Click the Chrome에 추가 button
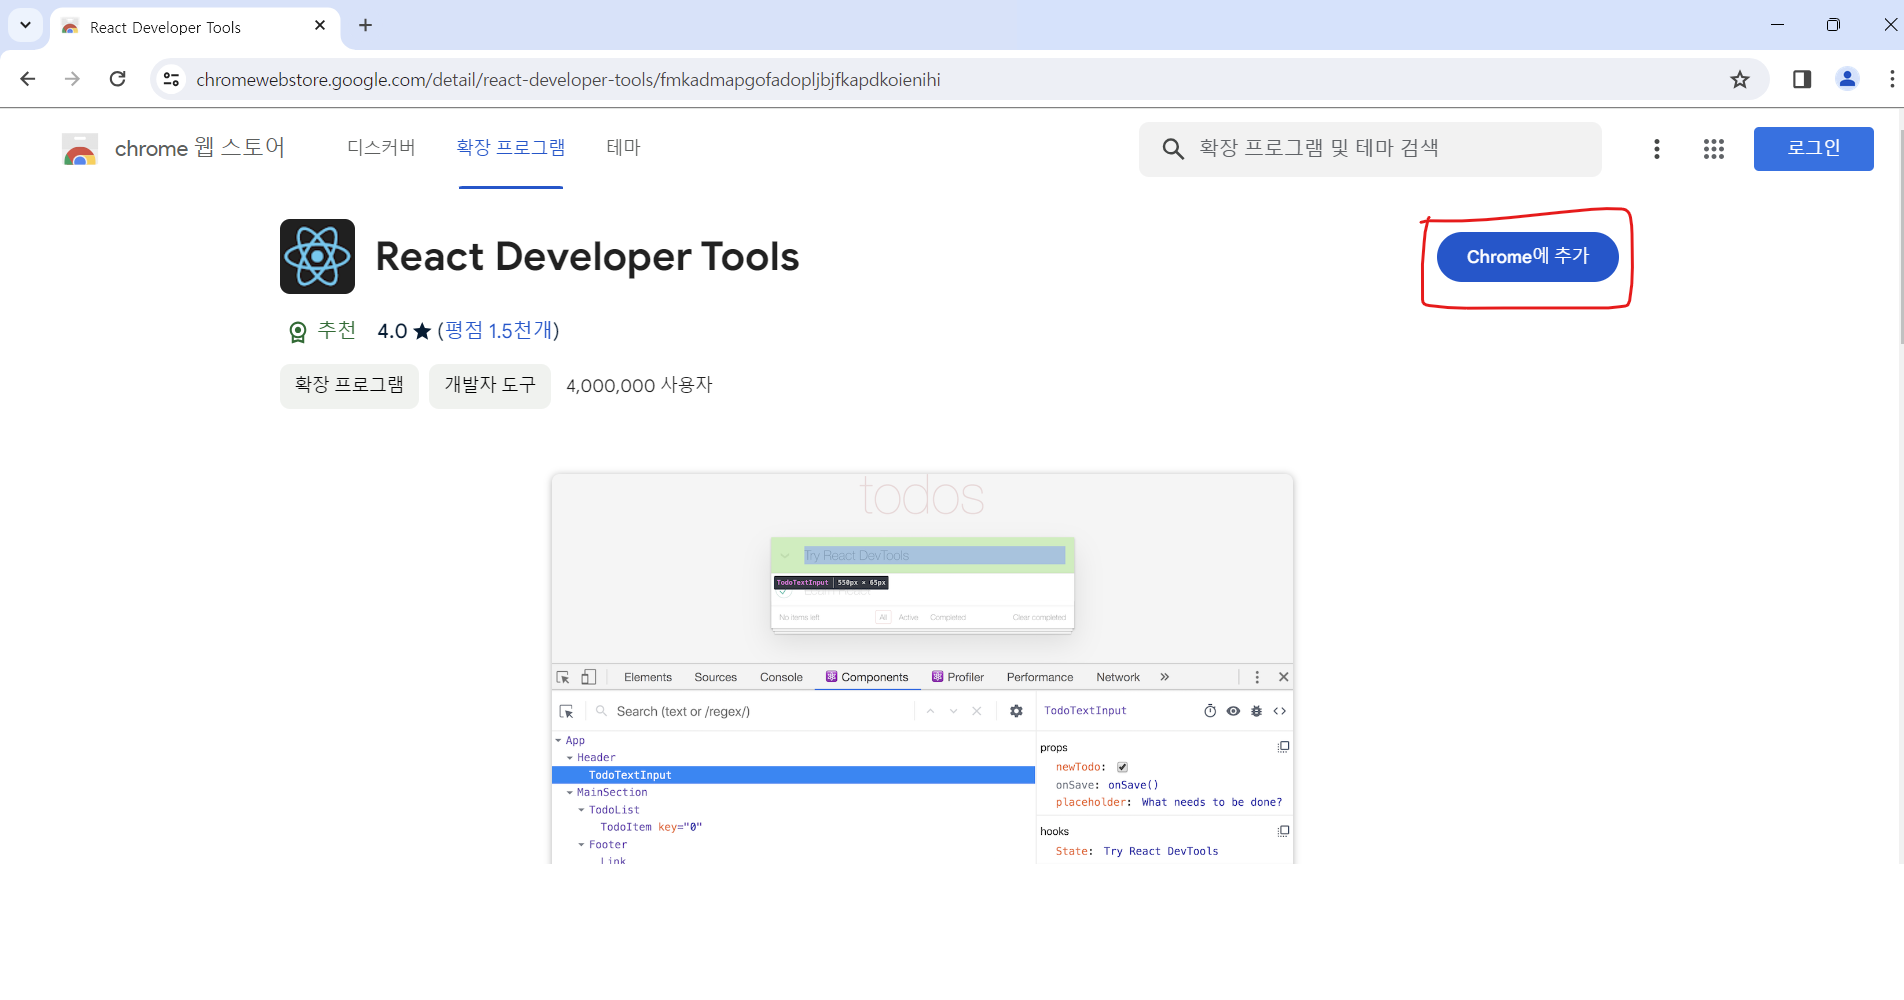Image resolution: width=1904 pixels, height=1000 pixels. 1527,257
